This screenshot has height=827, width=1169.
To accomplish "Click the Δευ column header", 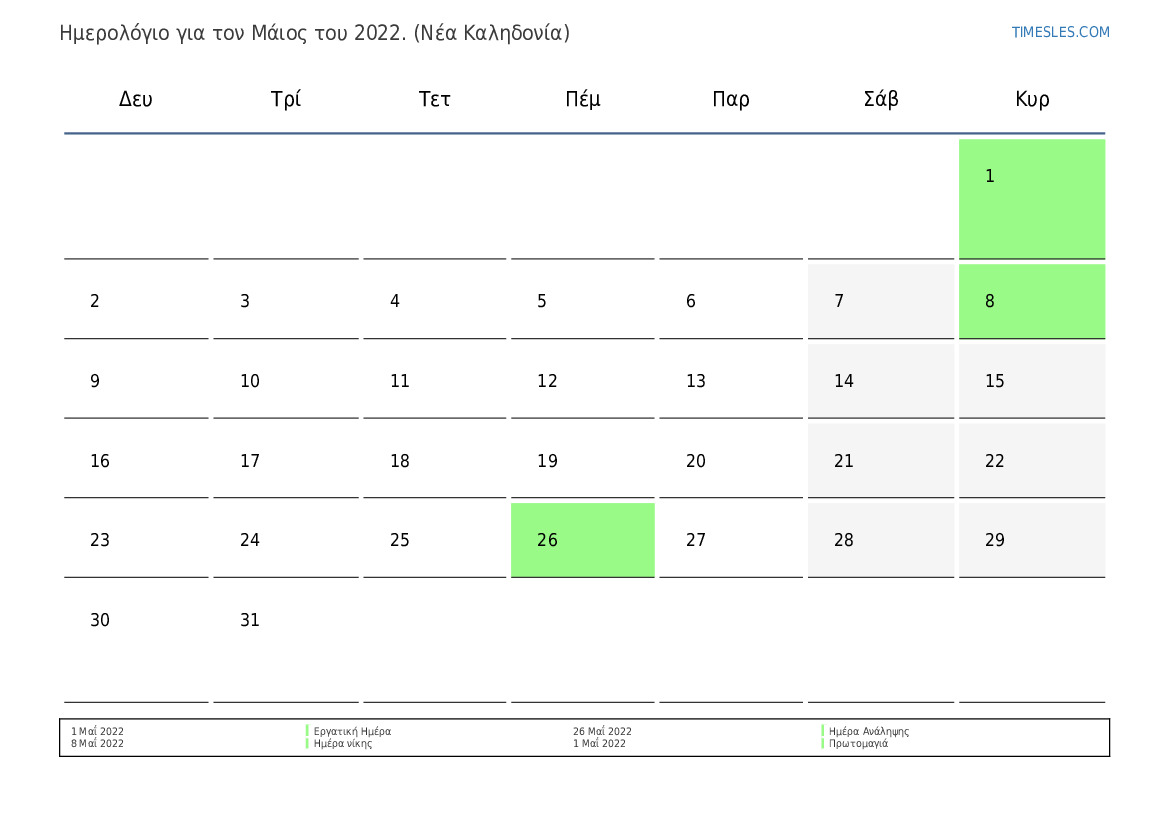I will (136, 99).
